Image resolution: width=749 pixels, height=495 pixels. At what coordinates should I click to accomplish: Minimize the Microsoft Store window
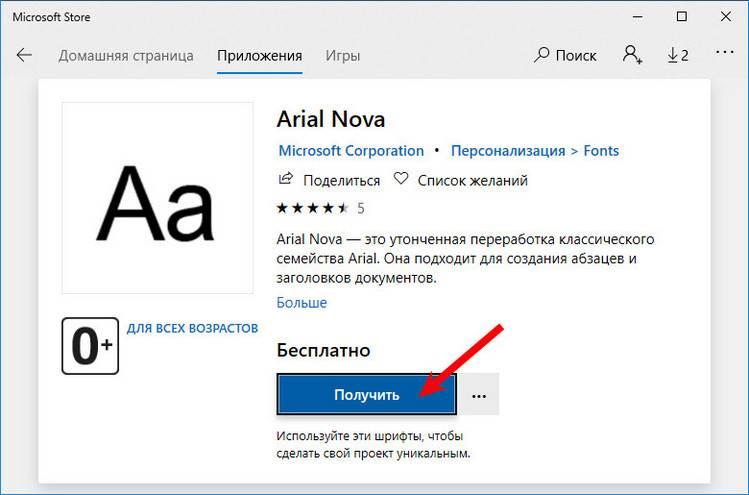pyautogui.click(x=638, y=17)
